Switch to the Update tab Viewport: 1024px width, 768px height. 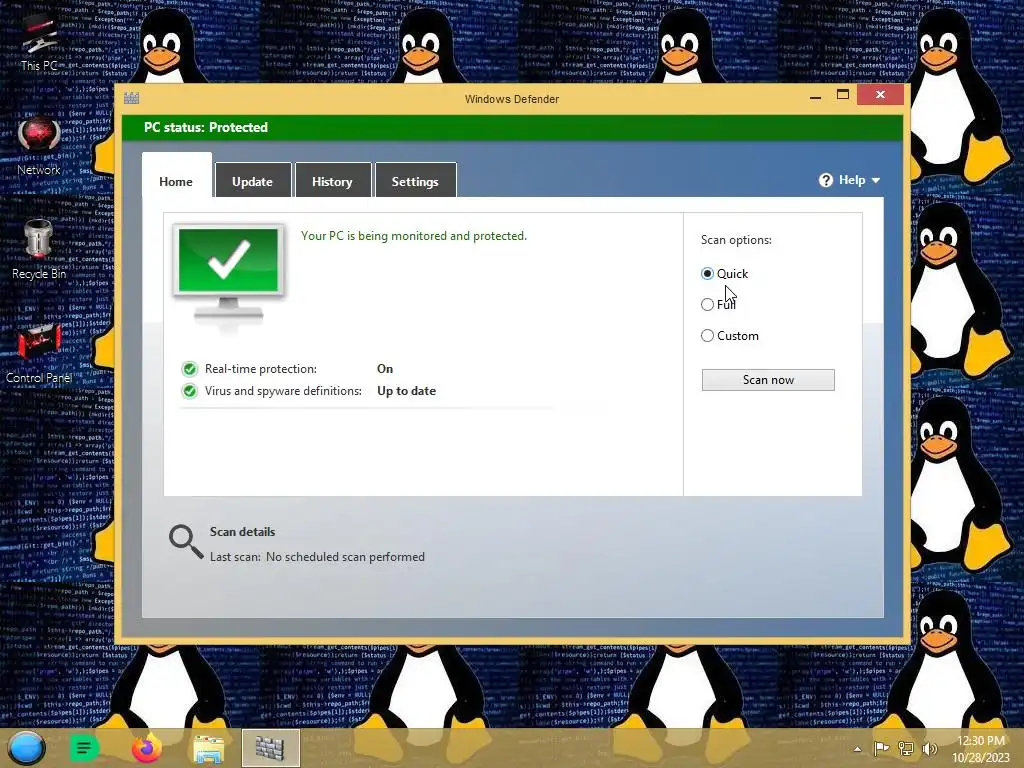point(253,182)
